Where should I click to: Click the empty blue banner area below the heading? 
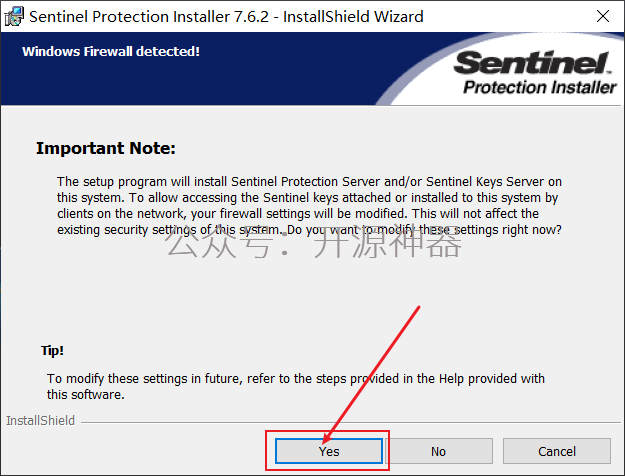coord(200,85)
